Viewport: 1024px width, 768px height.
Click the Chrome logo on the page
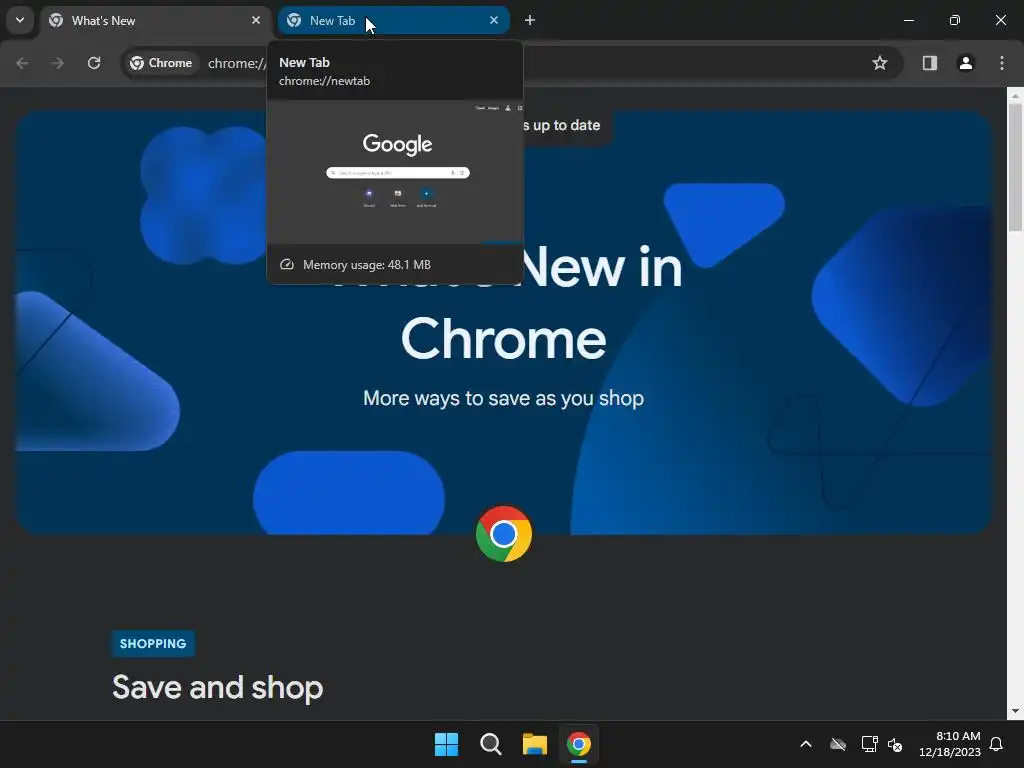(x=504, y=534)
